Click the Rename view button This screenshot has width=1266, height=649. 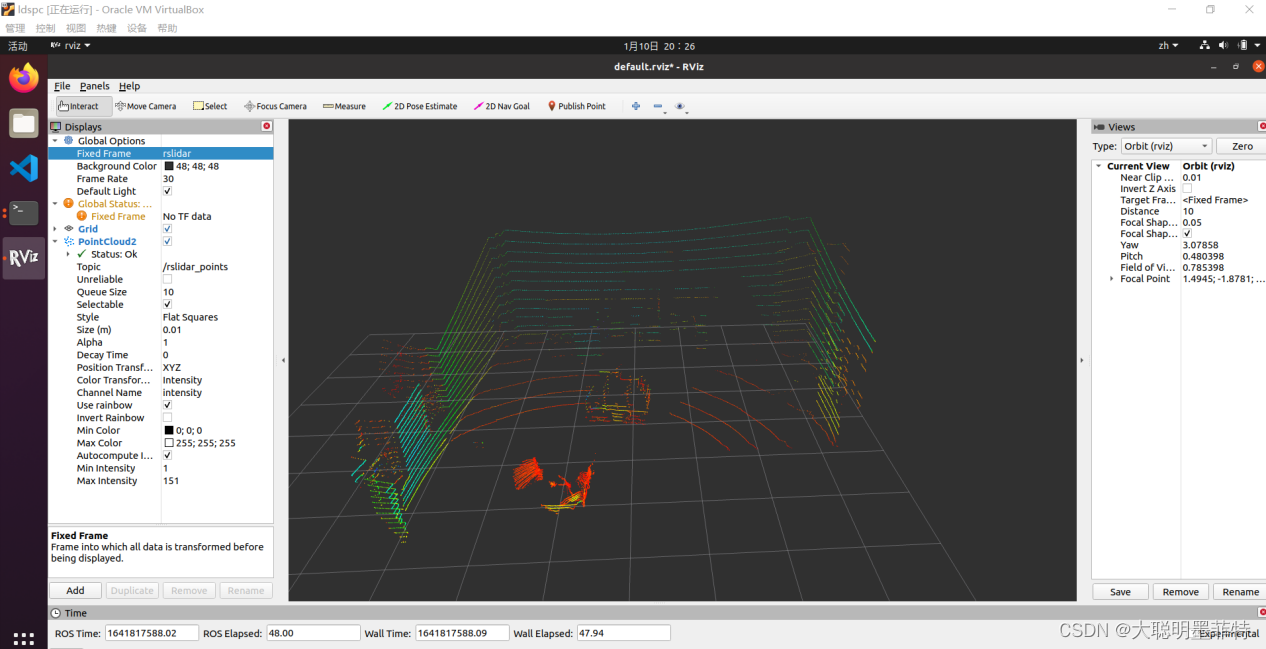coord(1240,591)
